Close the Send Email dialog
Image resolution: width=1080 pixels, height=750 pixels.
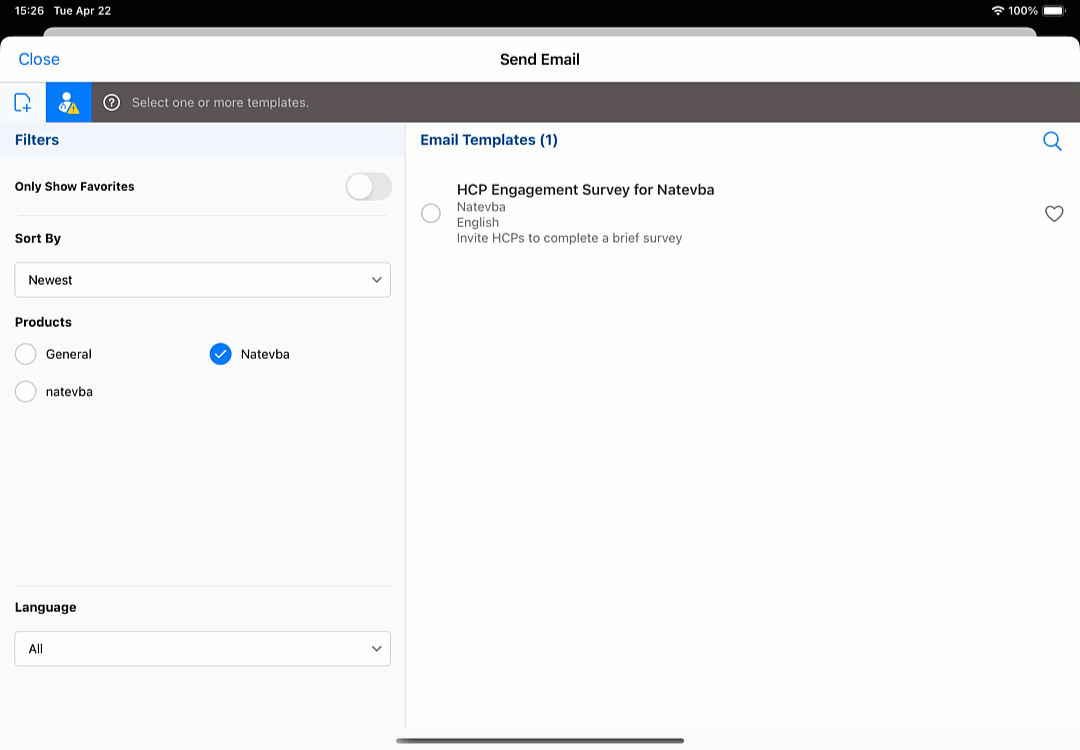39,59
